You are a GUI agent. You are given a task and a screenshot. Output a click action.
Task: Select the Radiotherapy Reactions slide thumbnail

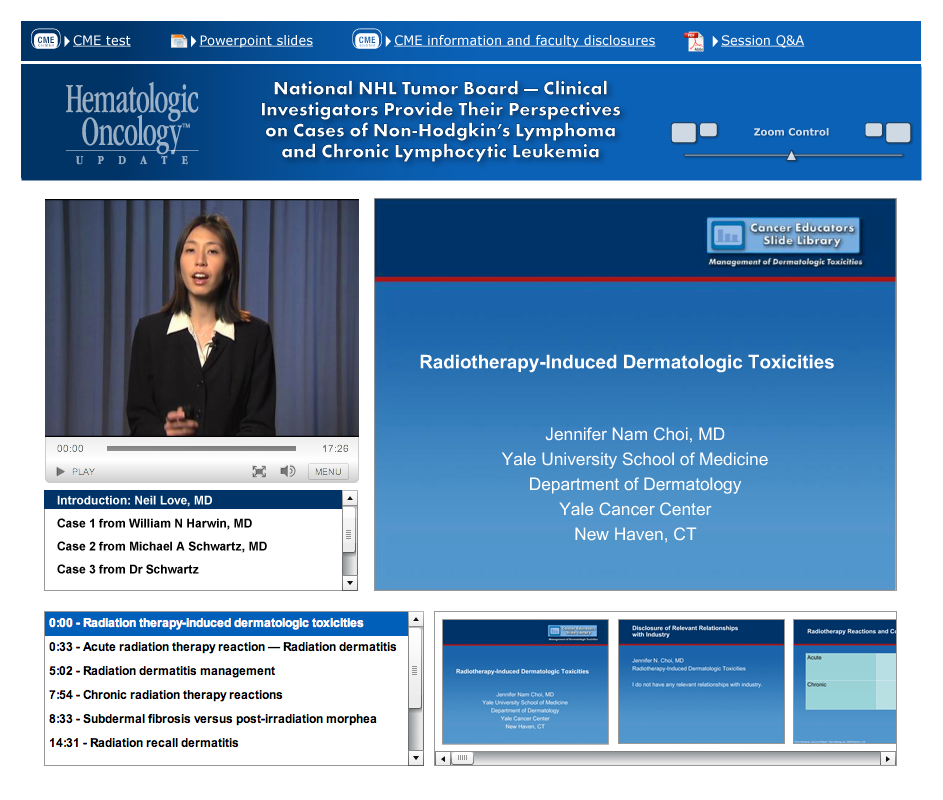click(x=845, y=682)
